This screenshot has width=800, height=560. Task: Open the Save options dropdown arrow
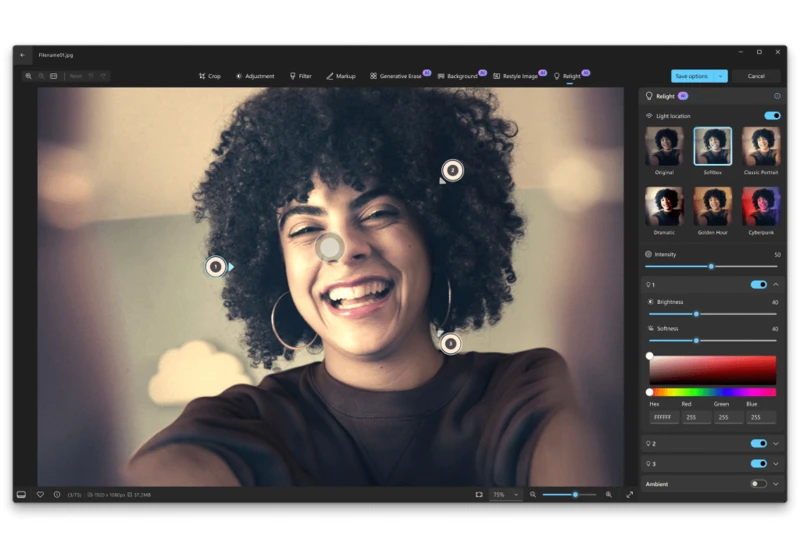click(x=720, y=76)
